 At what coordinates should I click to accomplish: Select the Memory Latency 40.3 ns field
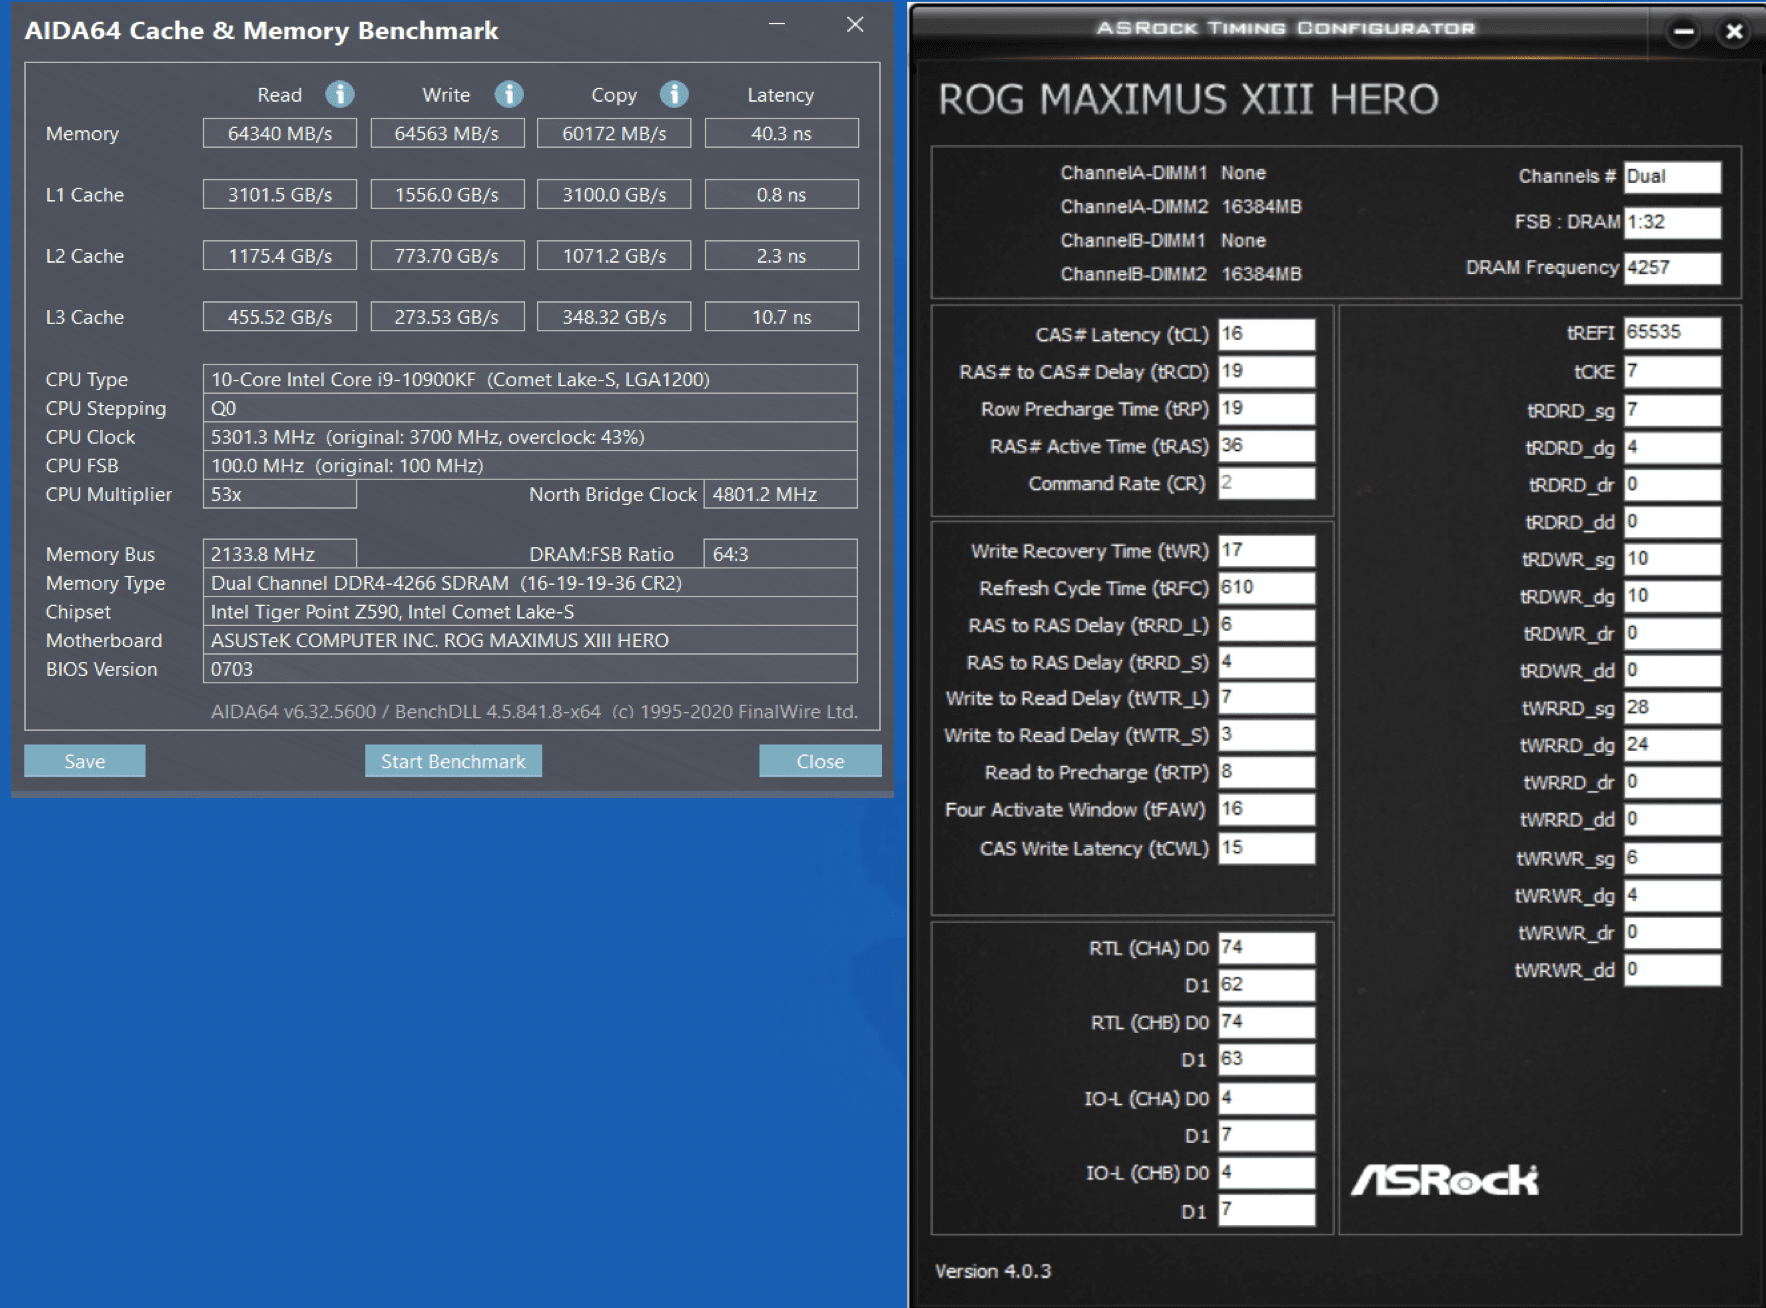pyautogui.click(x=782, y=133)
